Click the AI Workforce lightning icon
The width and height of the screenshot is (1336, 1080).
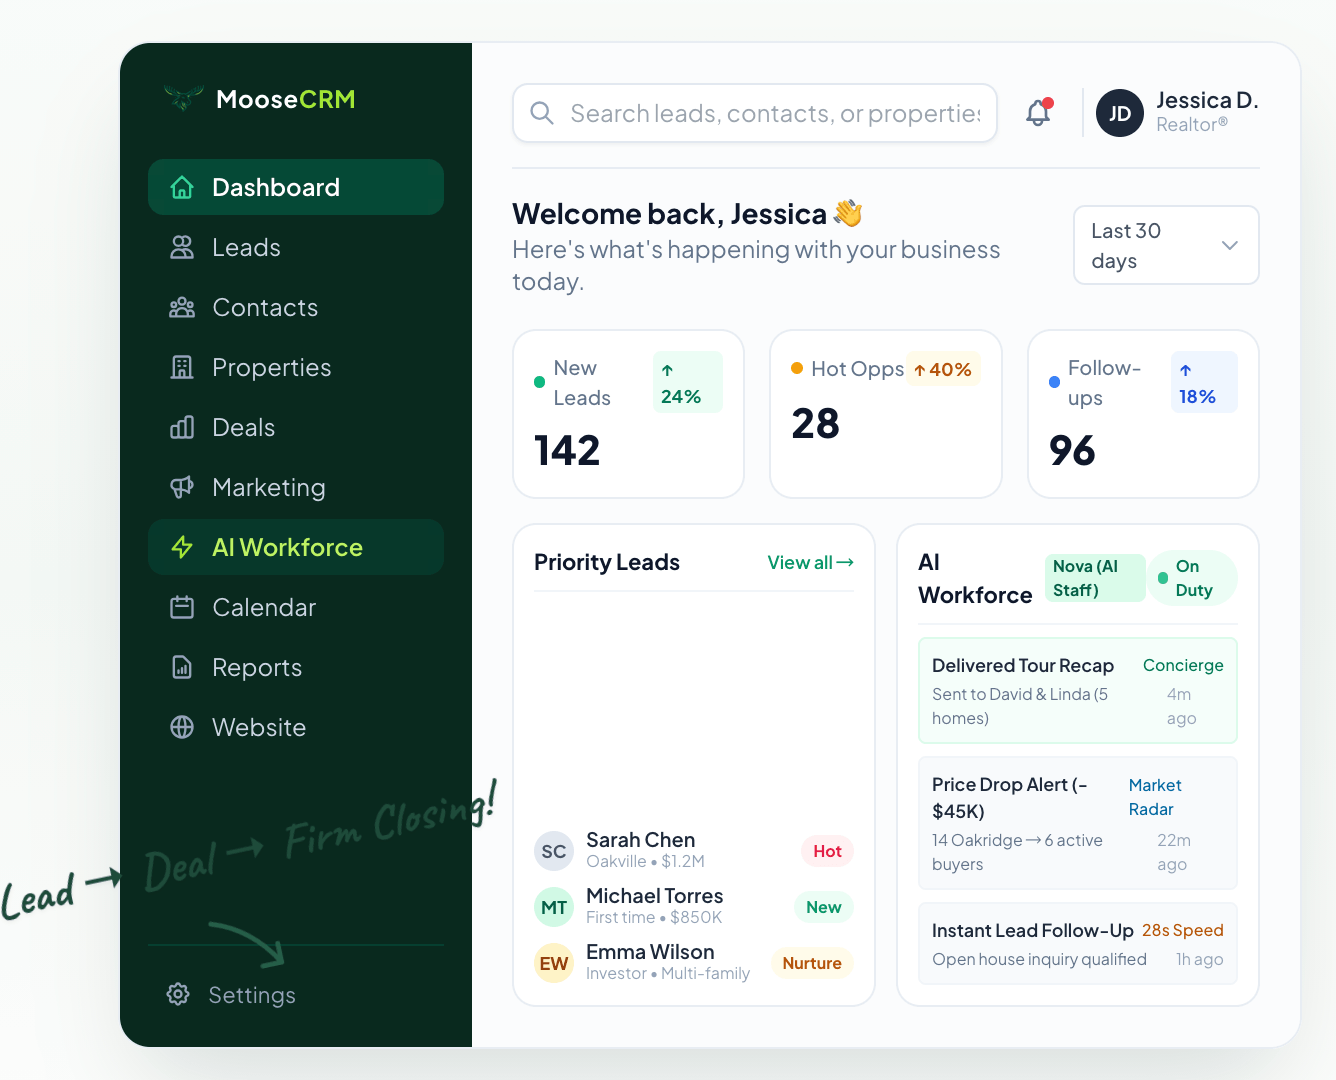pyautogui.click(x=182, y=547)
